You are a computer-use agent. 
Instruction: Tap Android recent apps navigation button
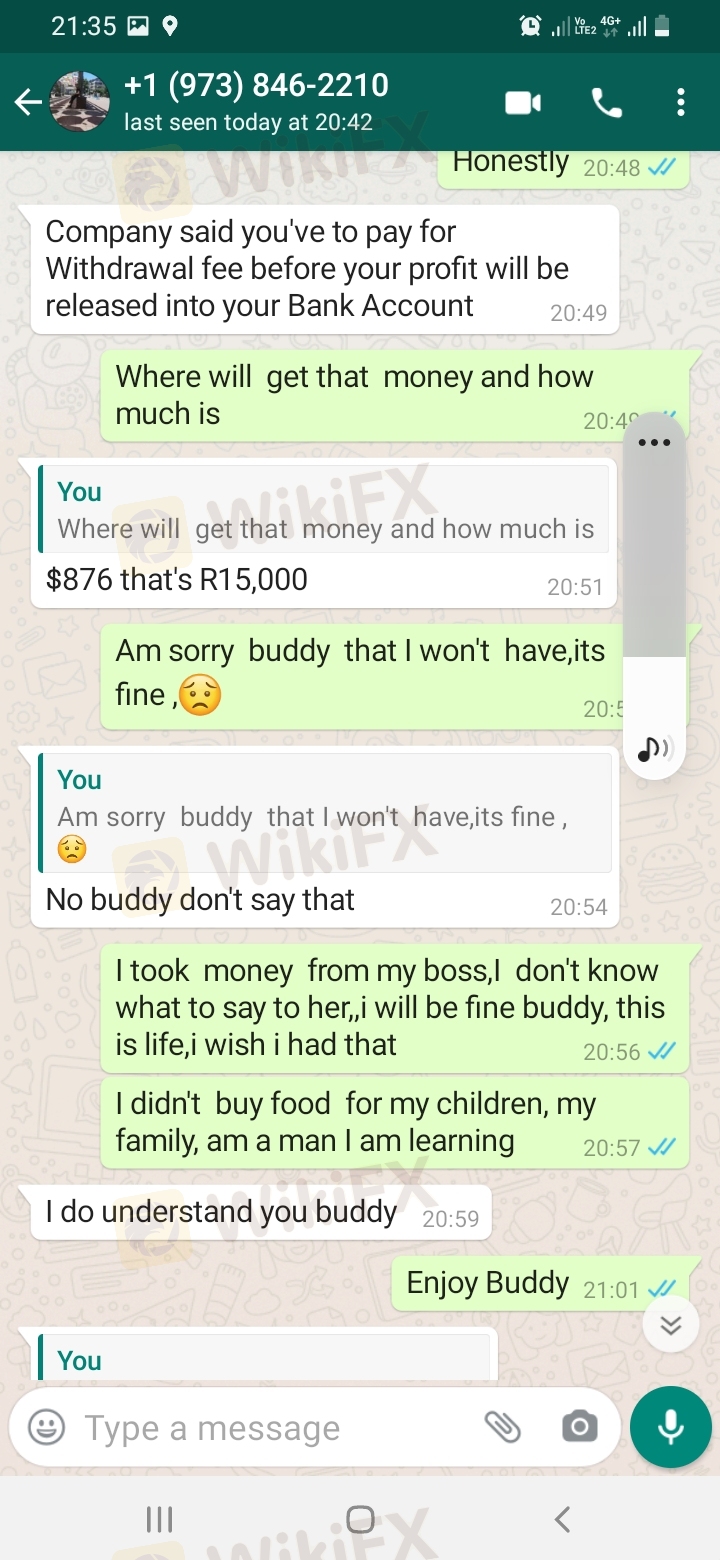(159, 1520)
